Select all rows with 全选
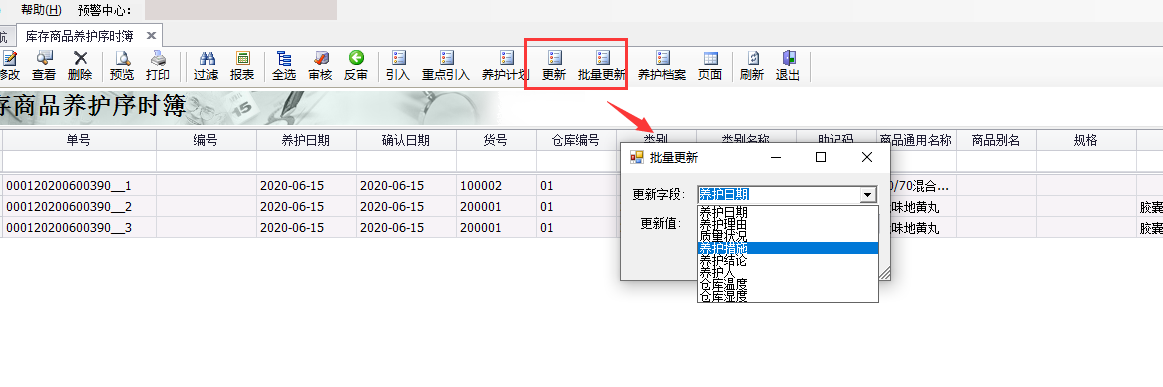1163x387 pixels. 284,66
